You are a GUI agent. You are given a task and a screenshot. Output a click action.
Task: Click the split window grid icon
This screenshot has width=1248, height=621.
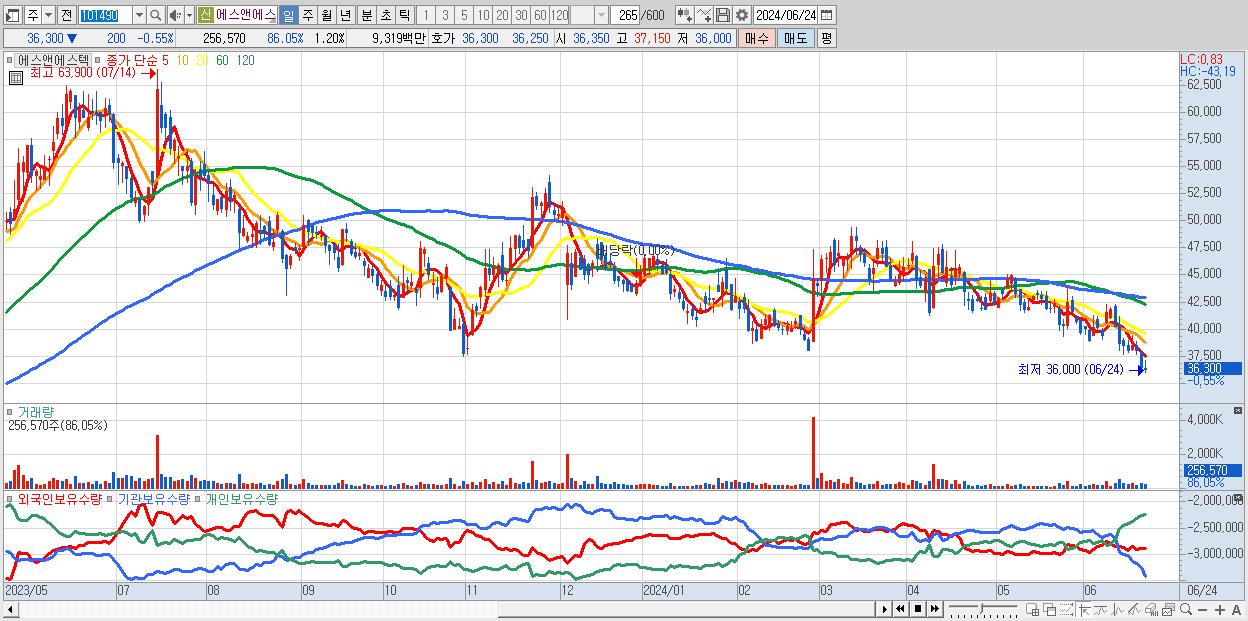click(1032, 609)
